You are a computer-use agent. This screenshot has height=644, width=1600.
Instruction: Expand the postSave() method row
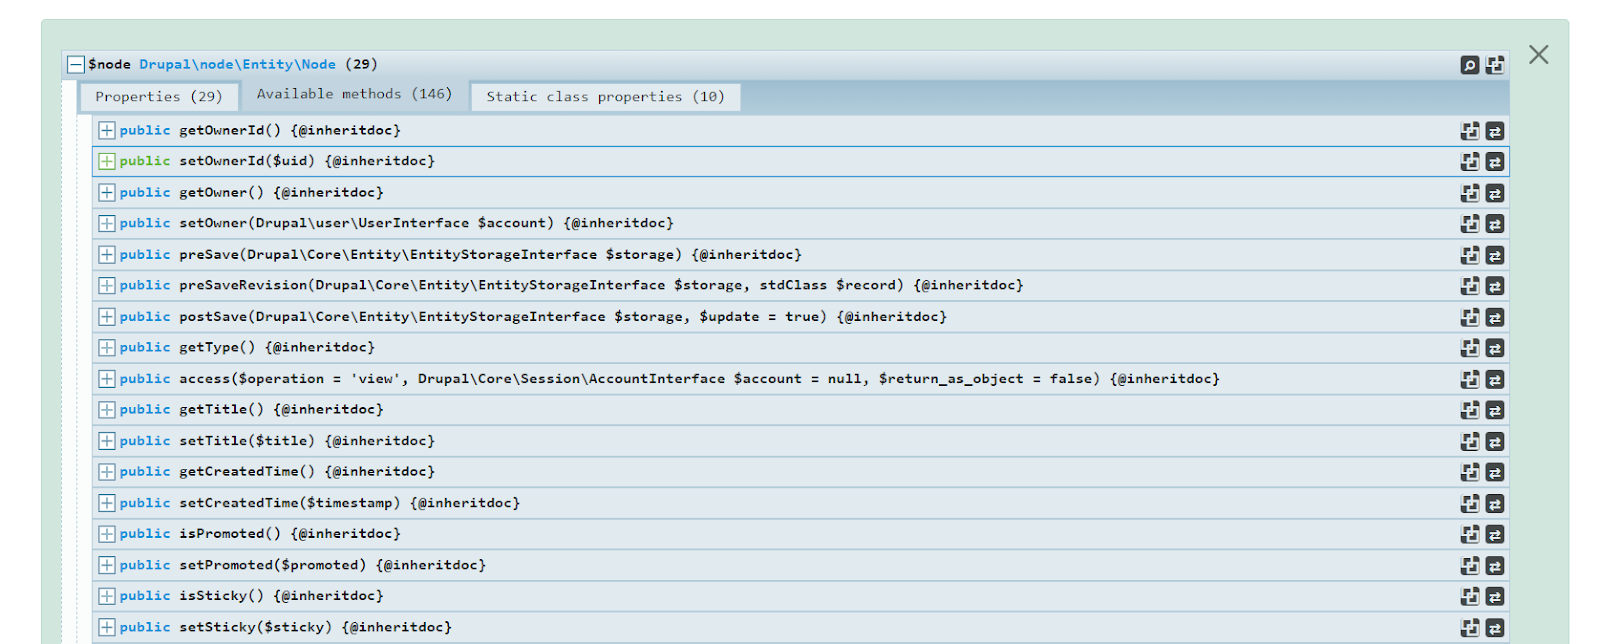point(107,316)
